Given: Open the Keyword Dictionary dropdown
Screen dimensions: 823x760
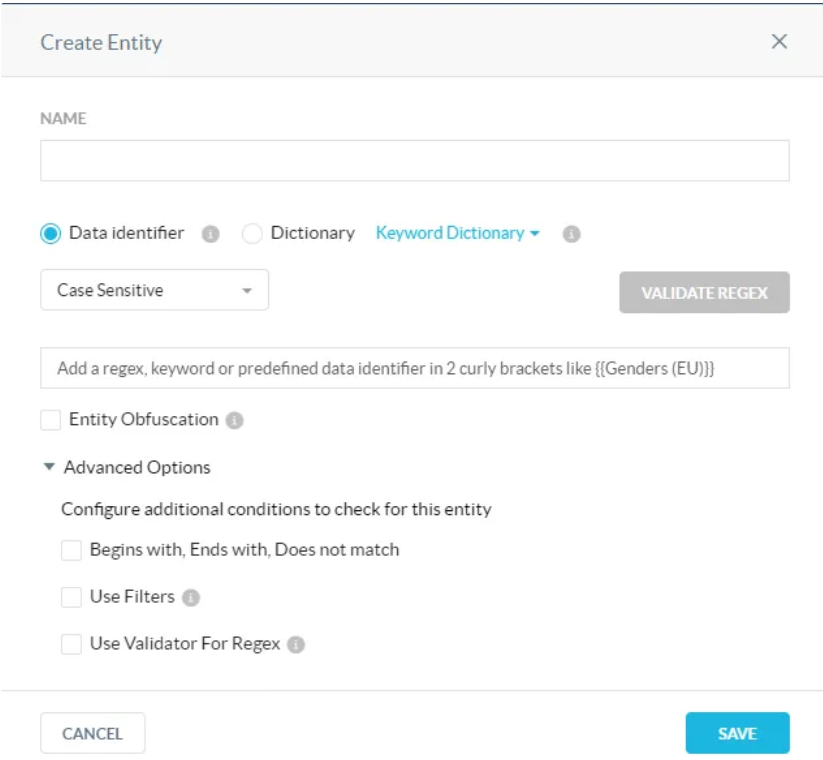Looking at the screenshot, I should click(458, 233).
